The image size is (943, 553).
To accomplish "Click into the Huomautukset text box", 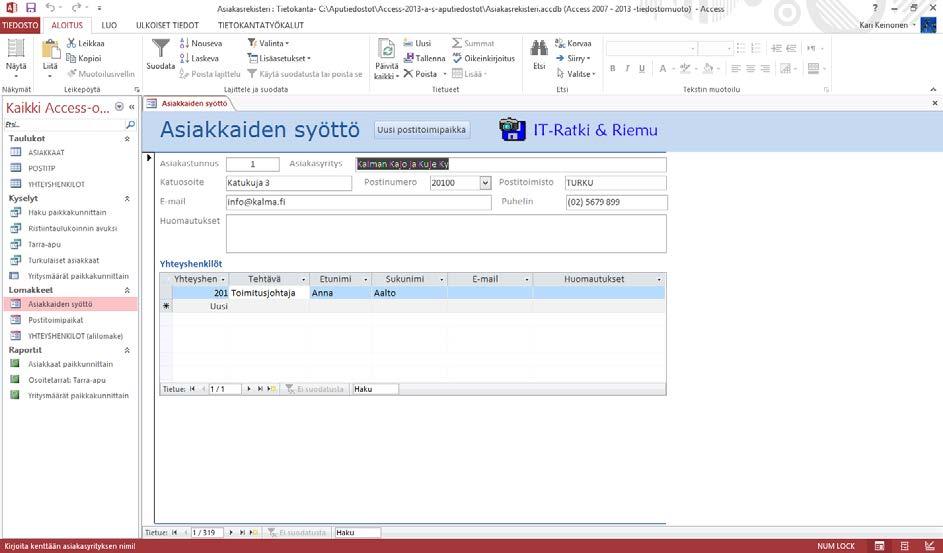I will [446, 233].
